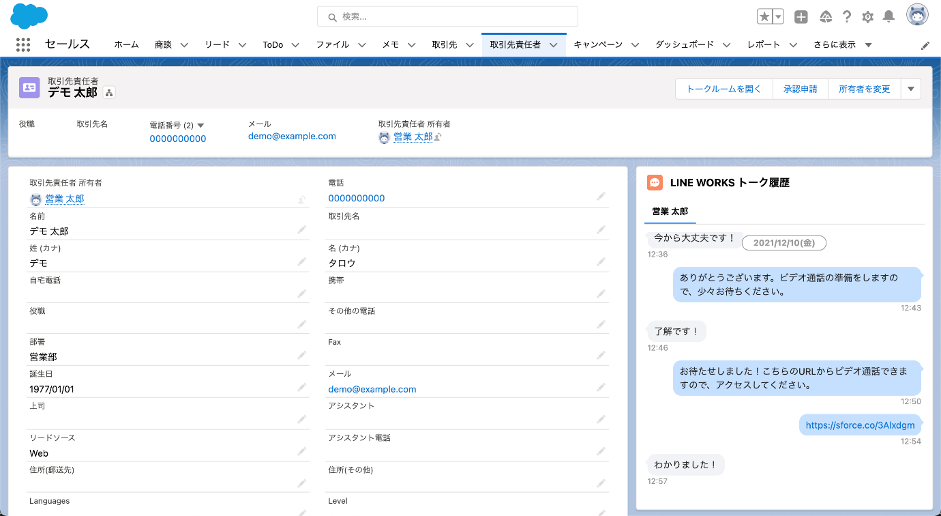
Task: Click the Favorites star icon
Action: coord(765,17)
